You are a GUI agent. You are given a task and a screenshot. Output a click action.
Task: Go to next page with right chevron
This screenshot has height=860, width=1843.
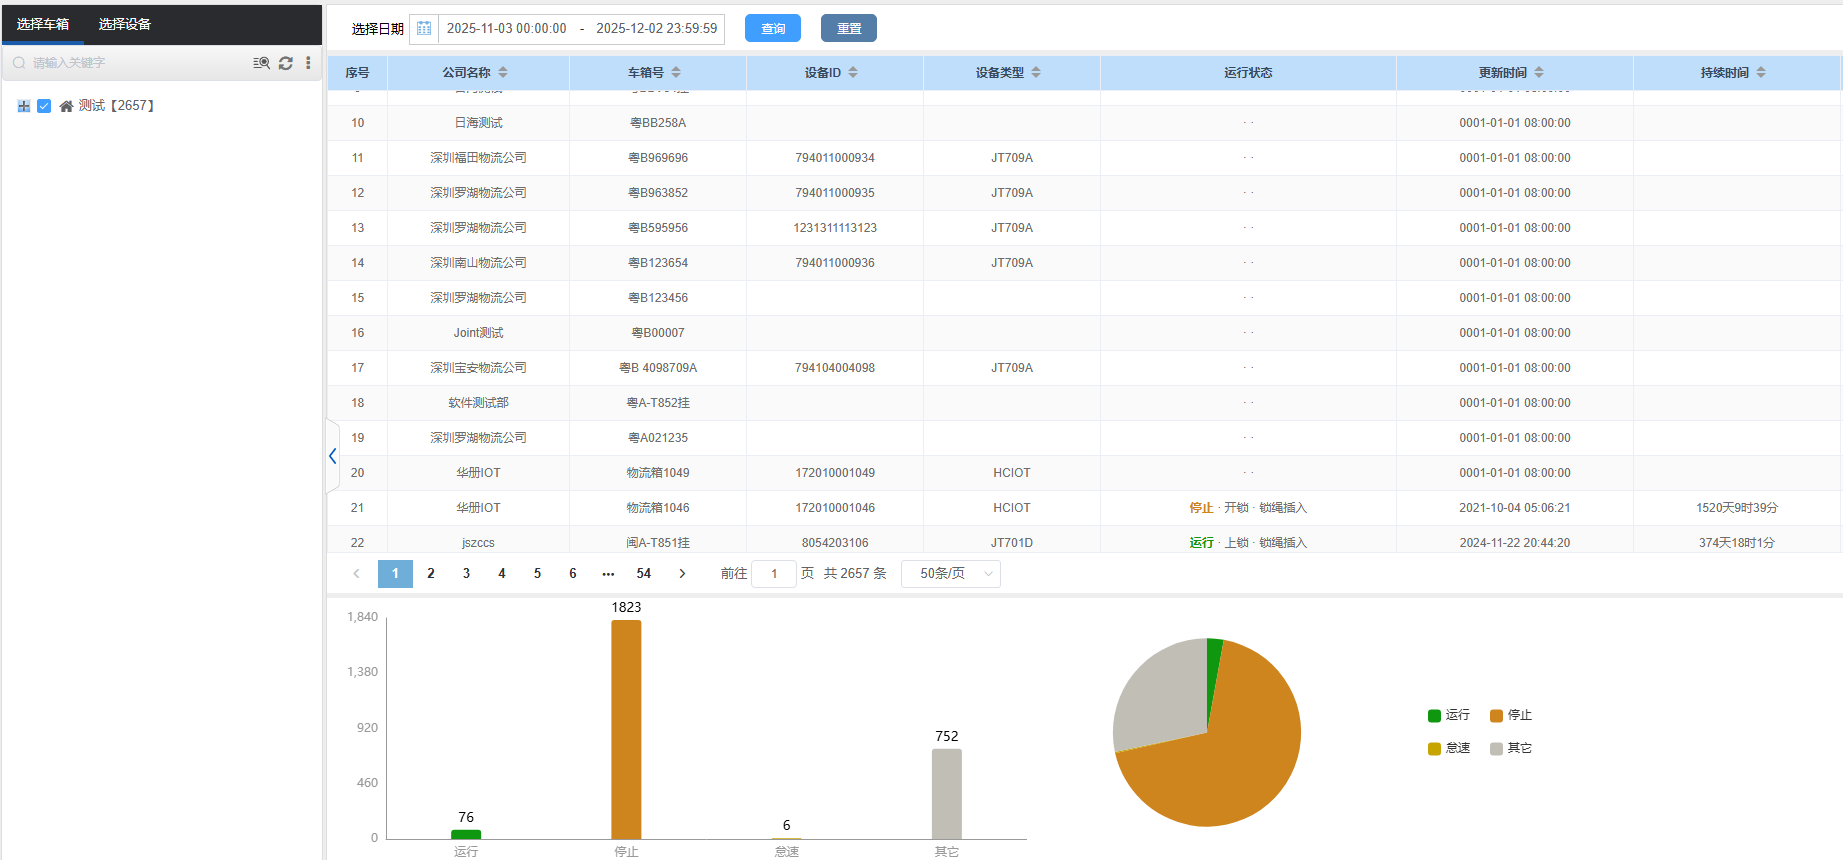682,574
